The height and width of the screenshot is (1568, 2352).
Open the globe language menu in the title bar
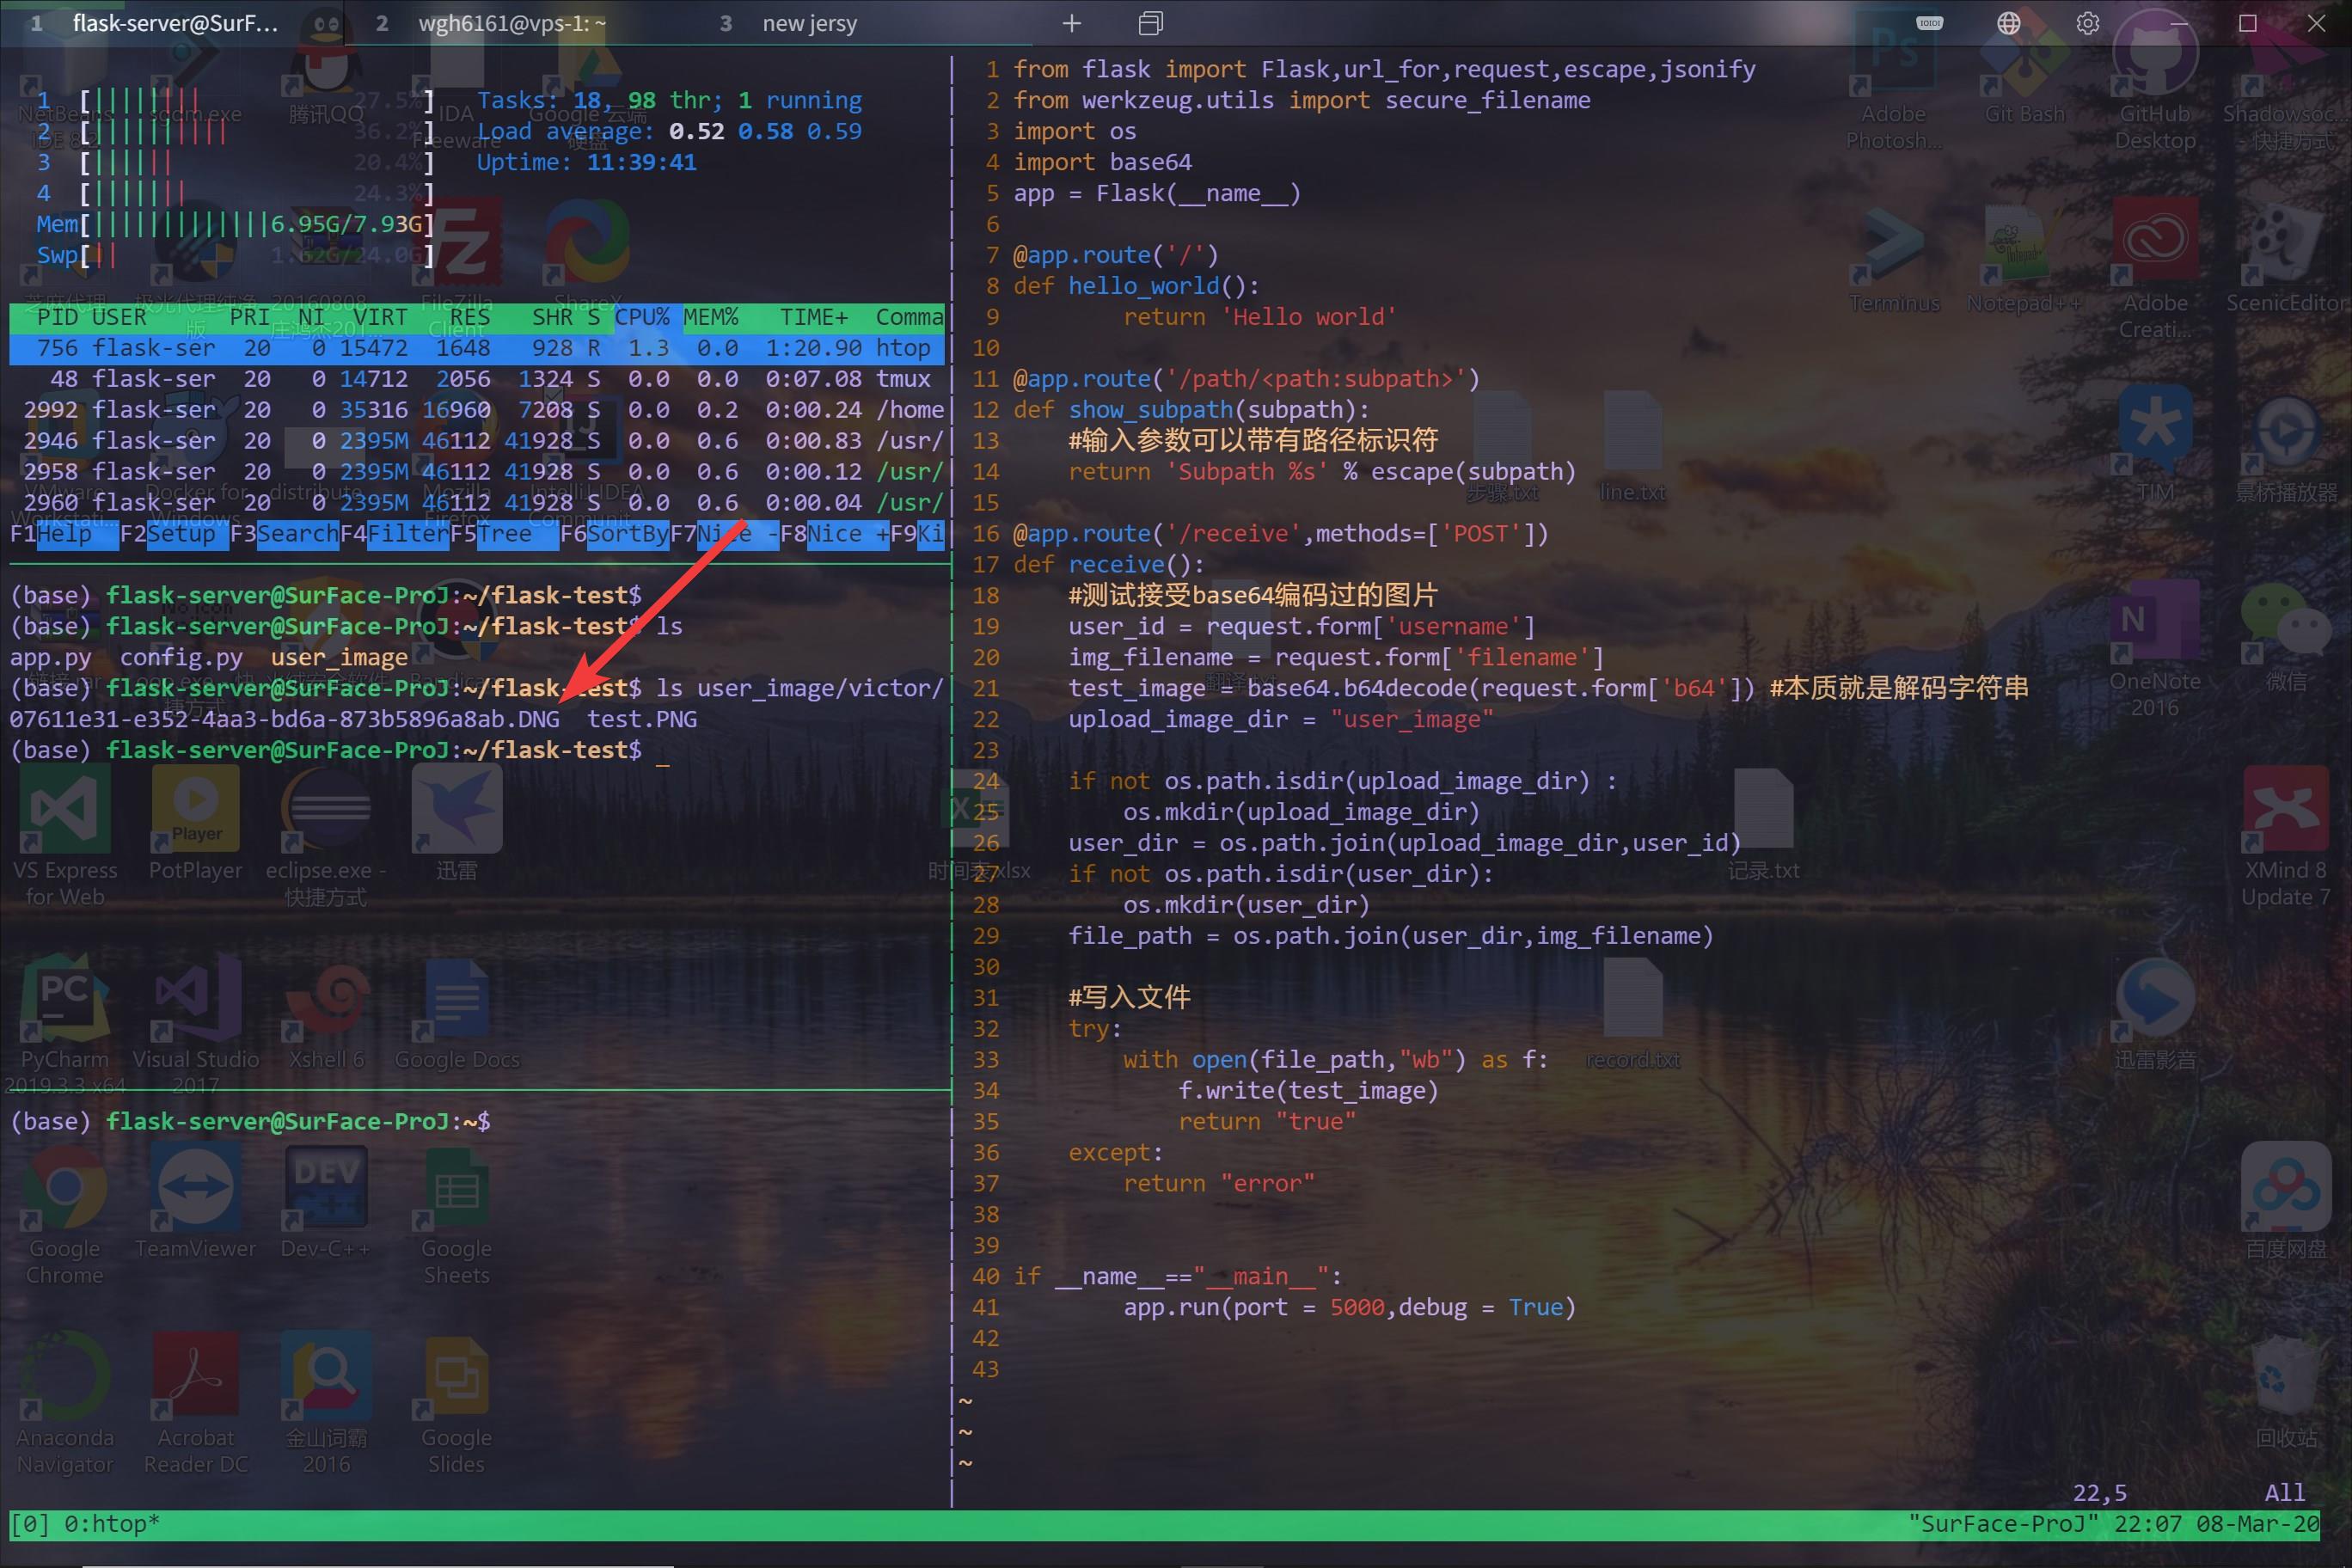[x=2009, y=22]
